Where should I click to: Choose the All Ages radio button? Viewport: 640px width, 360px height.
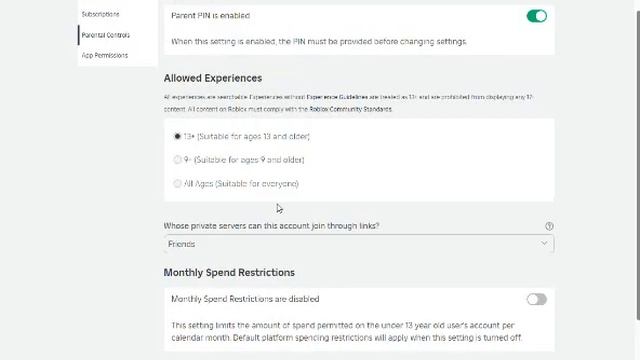(x=177, y=184)
